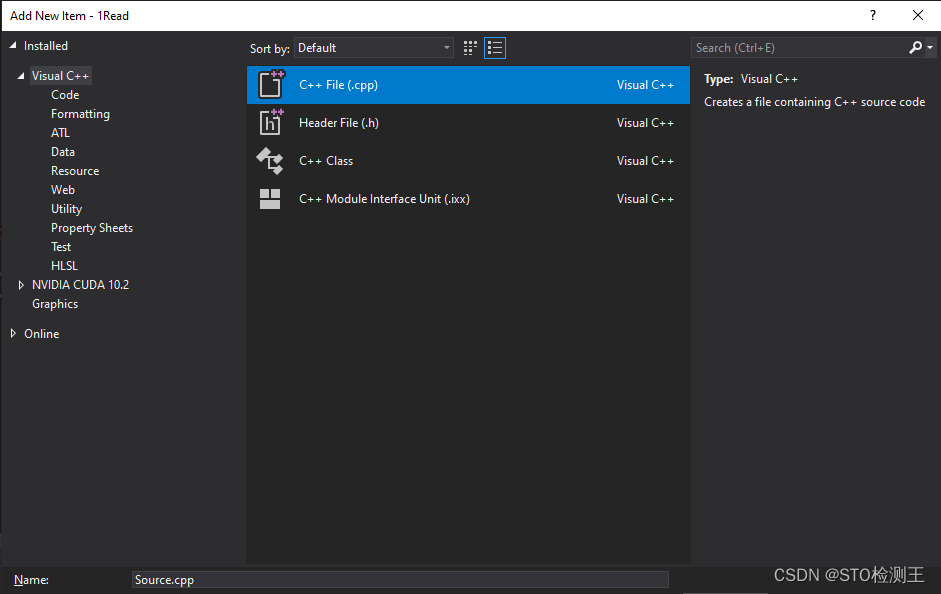Click the help question mark icon
This screenshot has height=594, width=941.
(872, 15)
